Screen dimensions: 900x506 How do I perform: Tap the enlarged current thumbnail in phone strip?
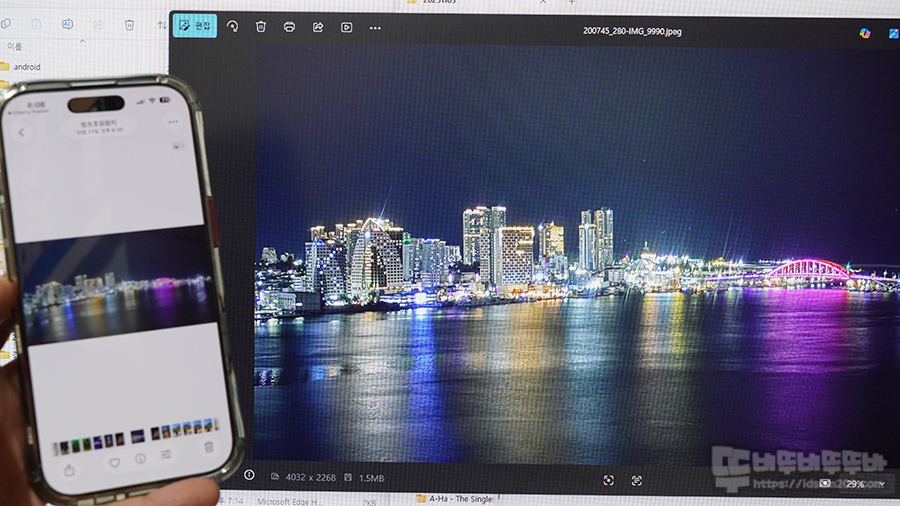137,437
